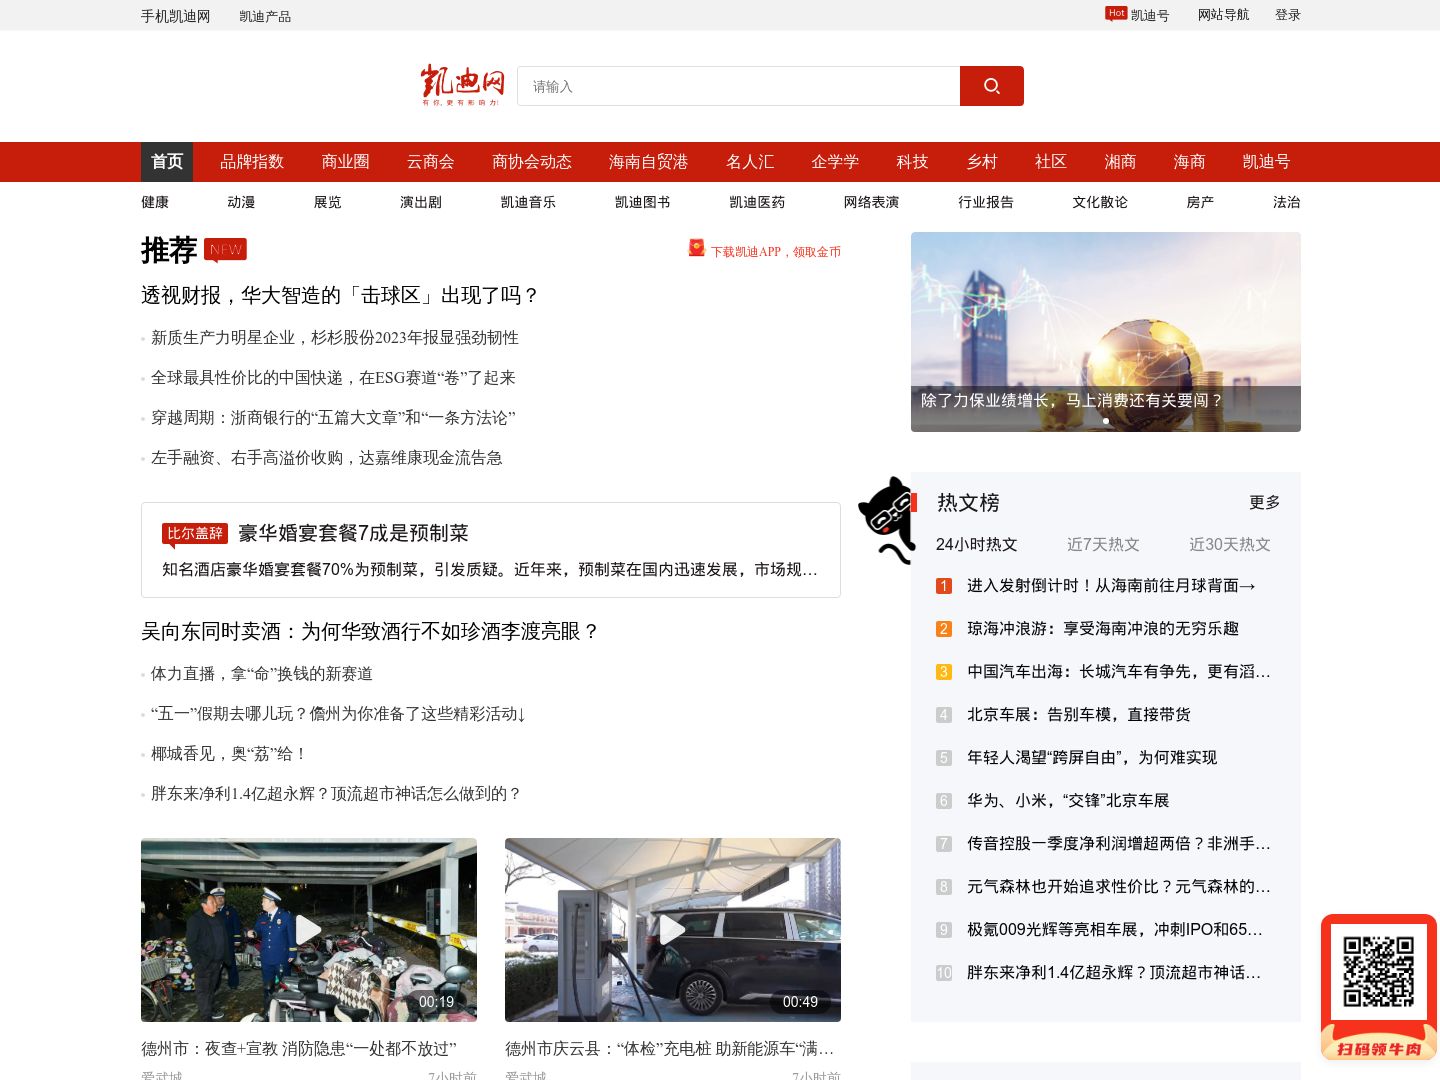Viewport: 1440px width, 1080px height.
Task: Select the 近30天热文 tab
Action: tap(1230, 545)
